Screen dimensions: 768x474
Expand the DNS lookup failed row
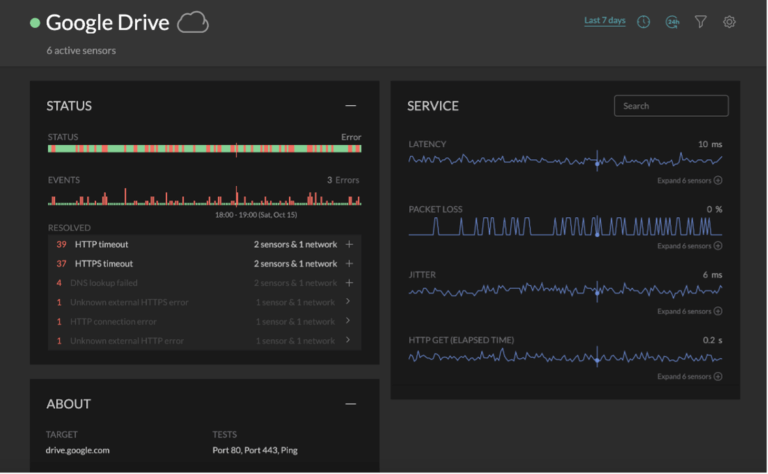click(x=349, y=283)
